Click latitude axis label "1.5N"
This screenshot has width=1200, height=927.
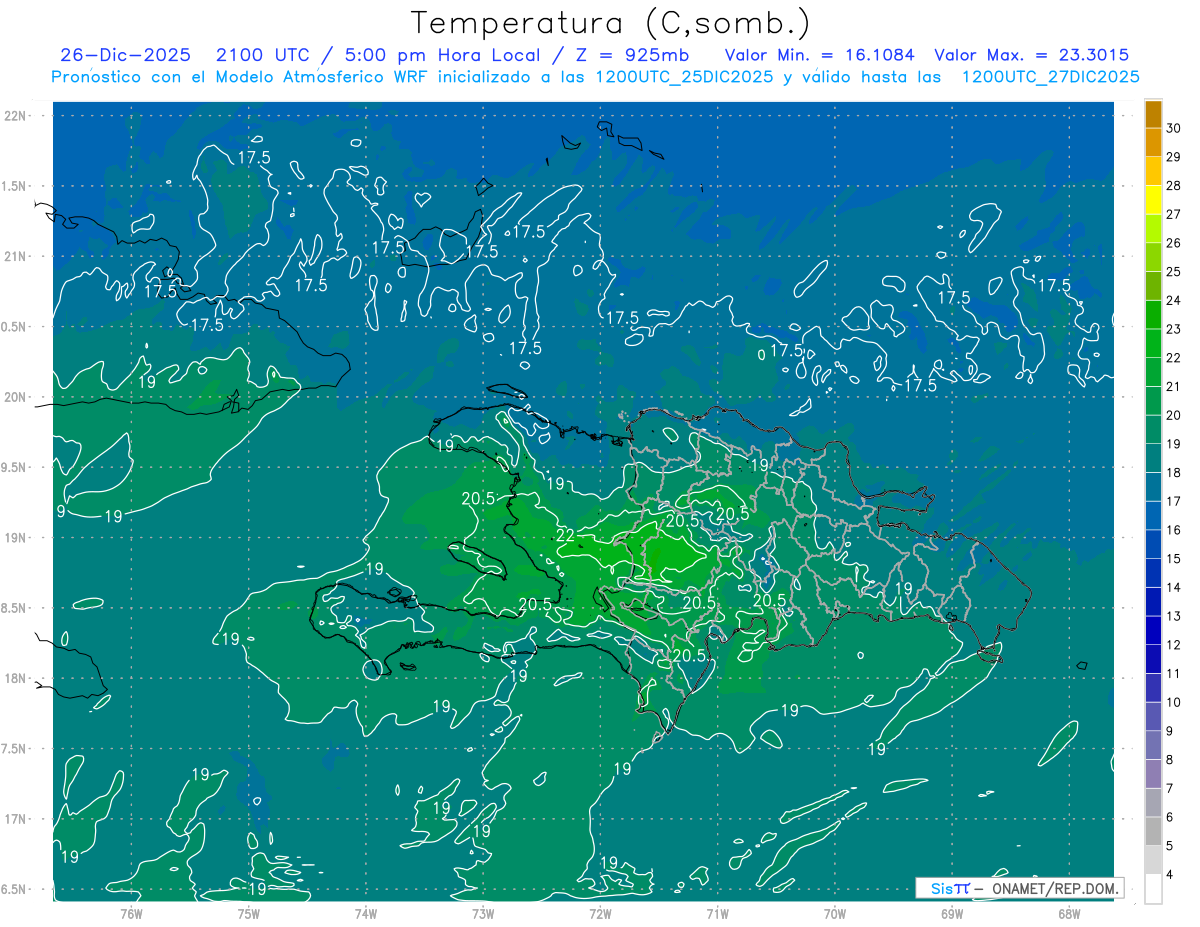click(x=14, y=186)
